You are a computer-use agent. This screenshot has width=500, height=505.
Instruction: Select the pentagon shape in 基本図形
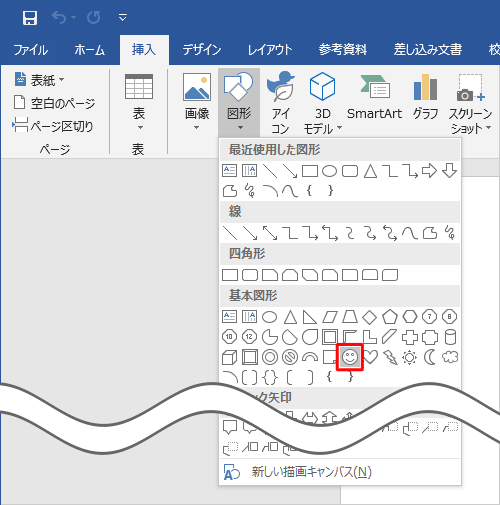[x=390, y=317]
